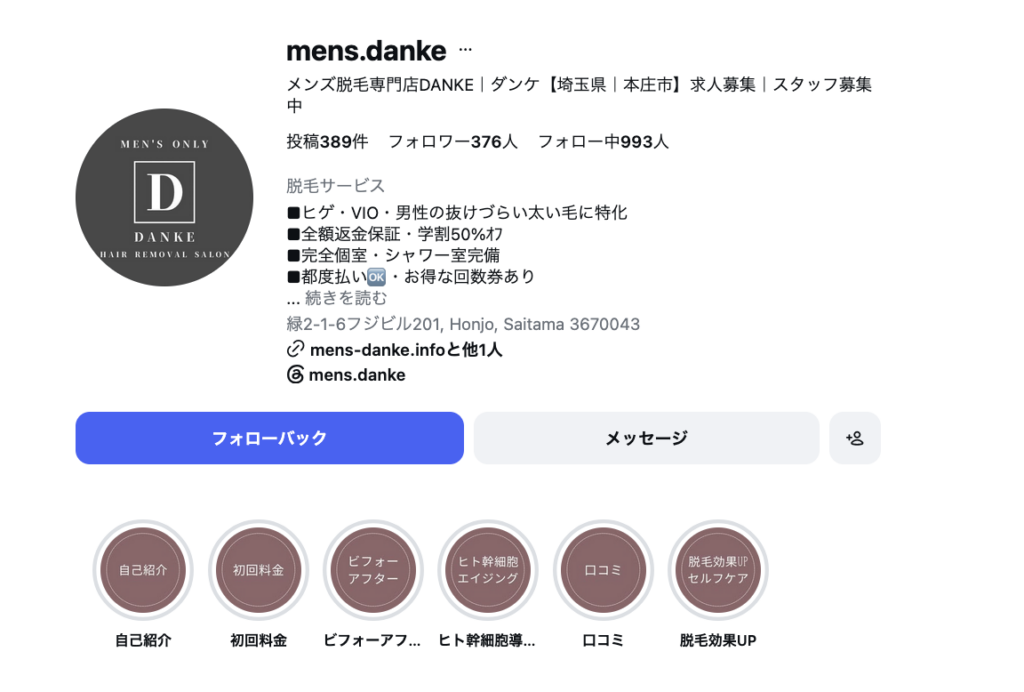Click the メッセージ button
Screen dimensions: 1024x692
pos(647,438)
